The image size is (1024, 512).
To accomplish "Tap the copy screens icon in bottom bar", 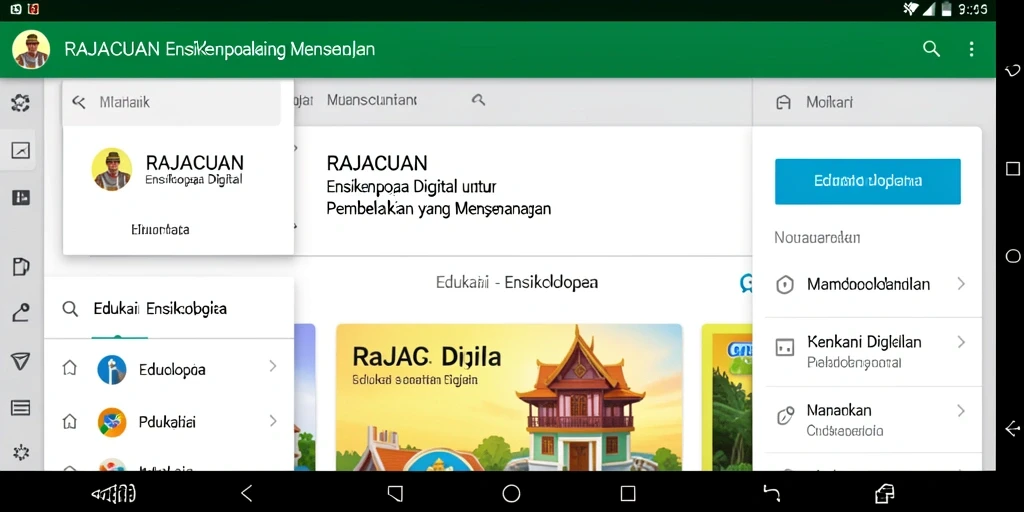I will click(884, 493).
